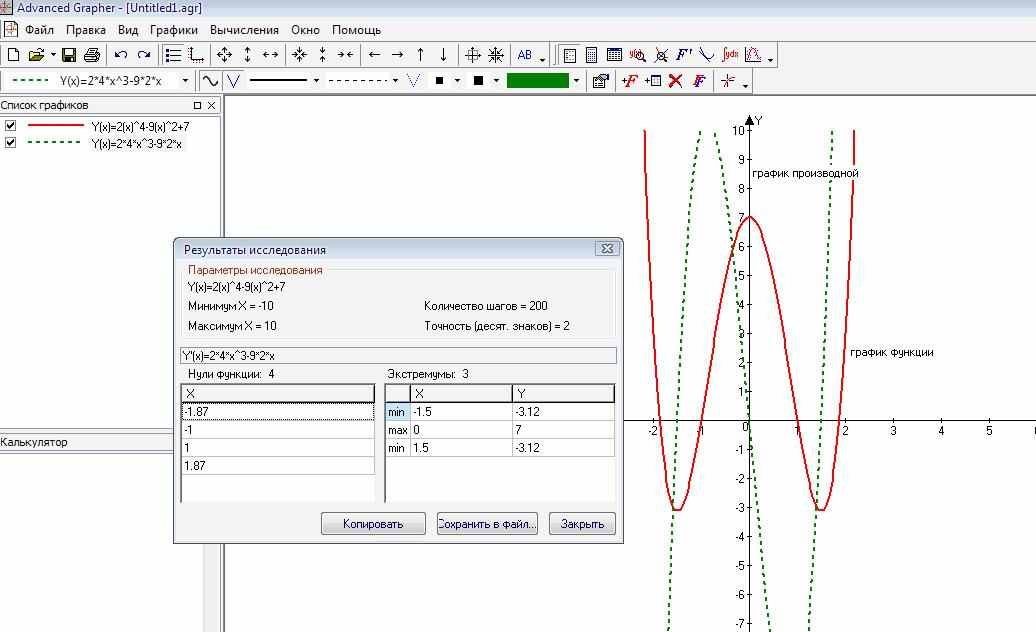Image resolution: width=1036 pixels, height=632 pixels.
Task: Add a text label with the AB tool
Action: 525,55
